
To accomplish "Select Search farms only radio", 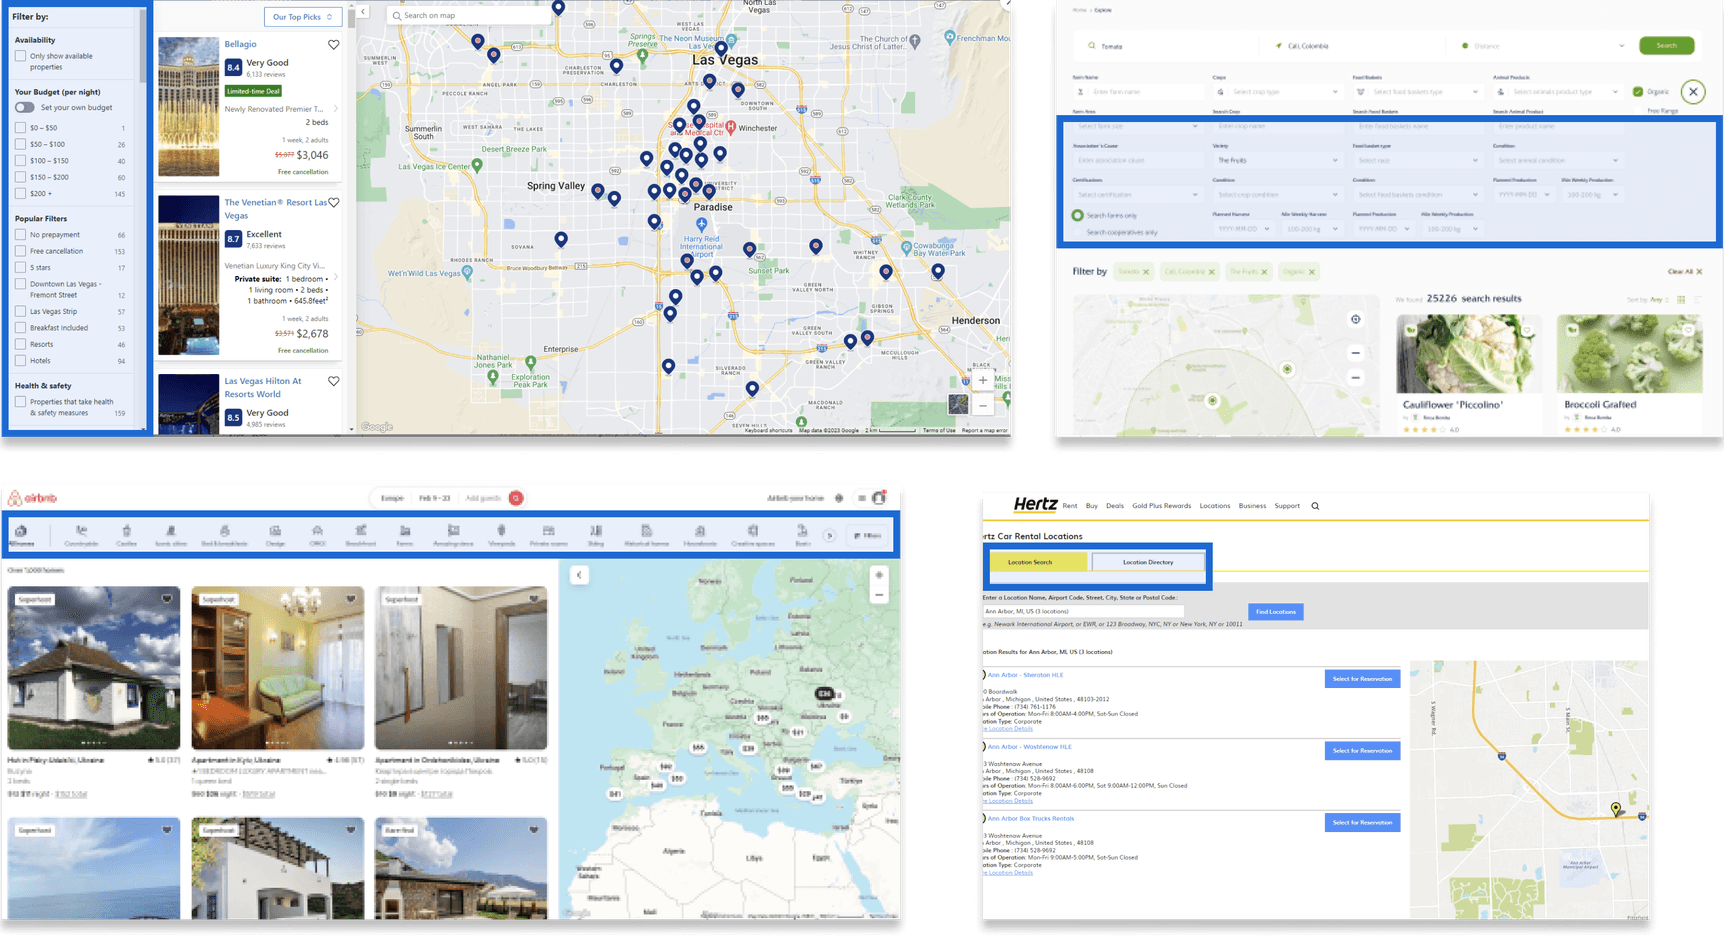I will pyautogui.click(x=1077, y=215).
